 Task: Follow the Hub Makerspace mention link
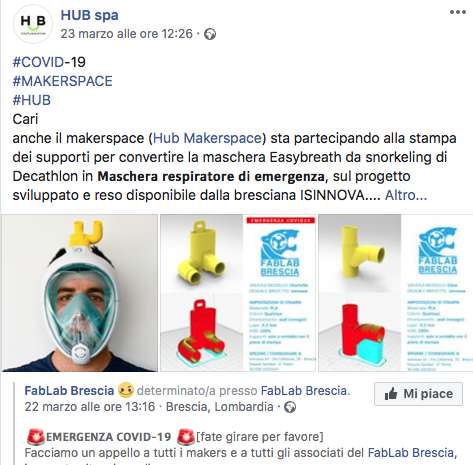click(207, 138)
